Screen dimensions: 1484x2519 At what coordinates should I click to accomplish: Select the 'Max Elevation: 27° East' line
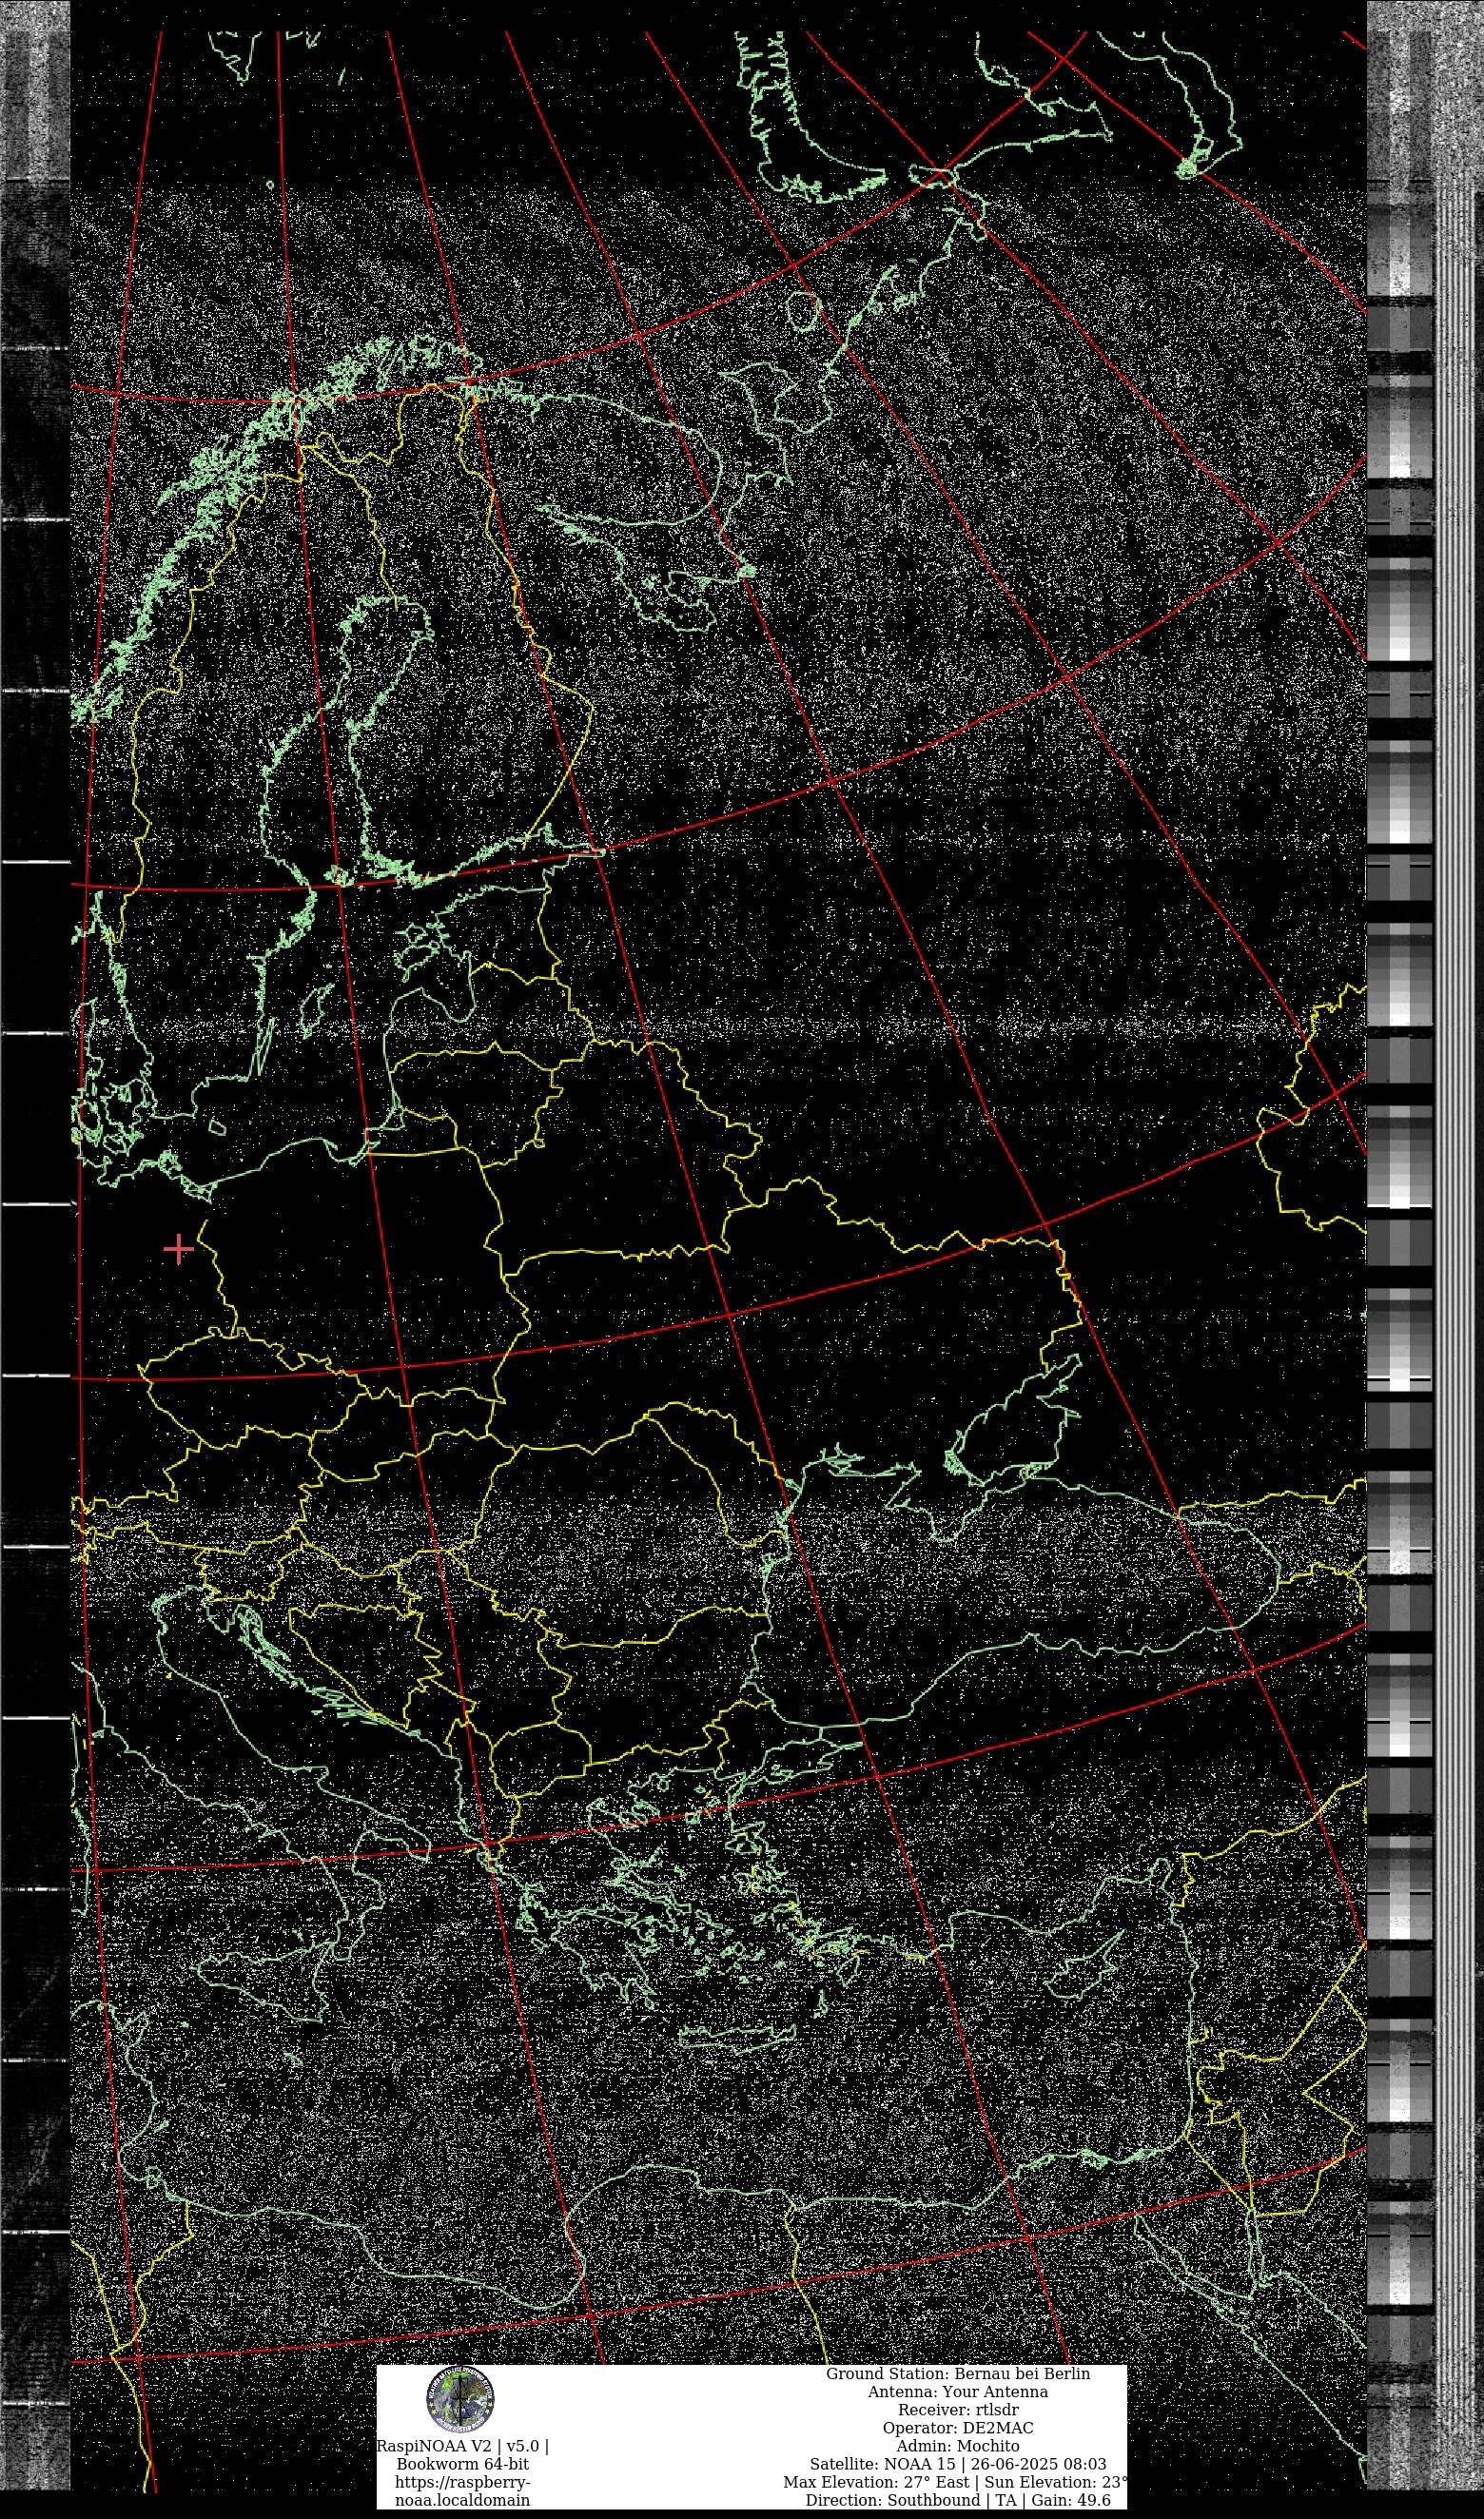(x=955, y=2482)
